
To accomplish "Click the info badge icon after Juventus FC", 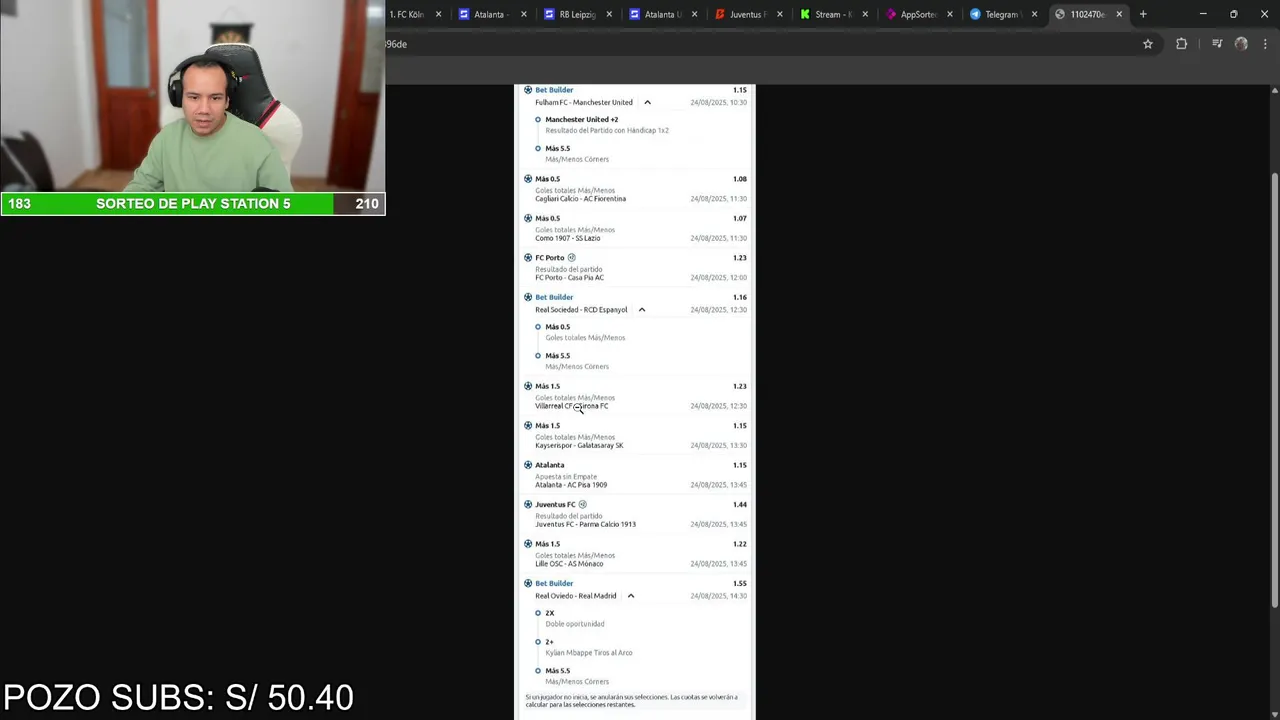I will click(x=583, y=505).
